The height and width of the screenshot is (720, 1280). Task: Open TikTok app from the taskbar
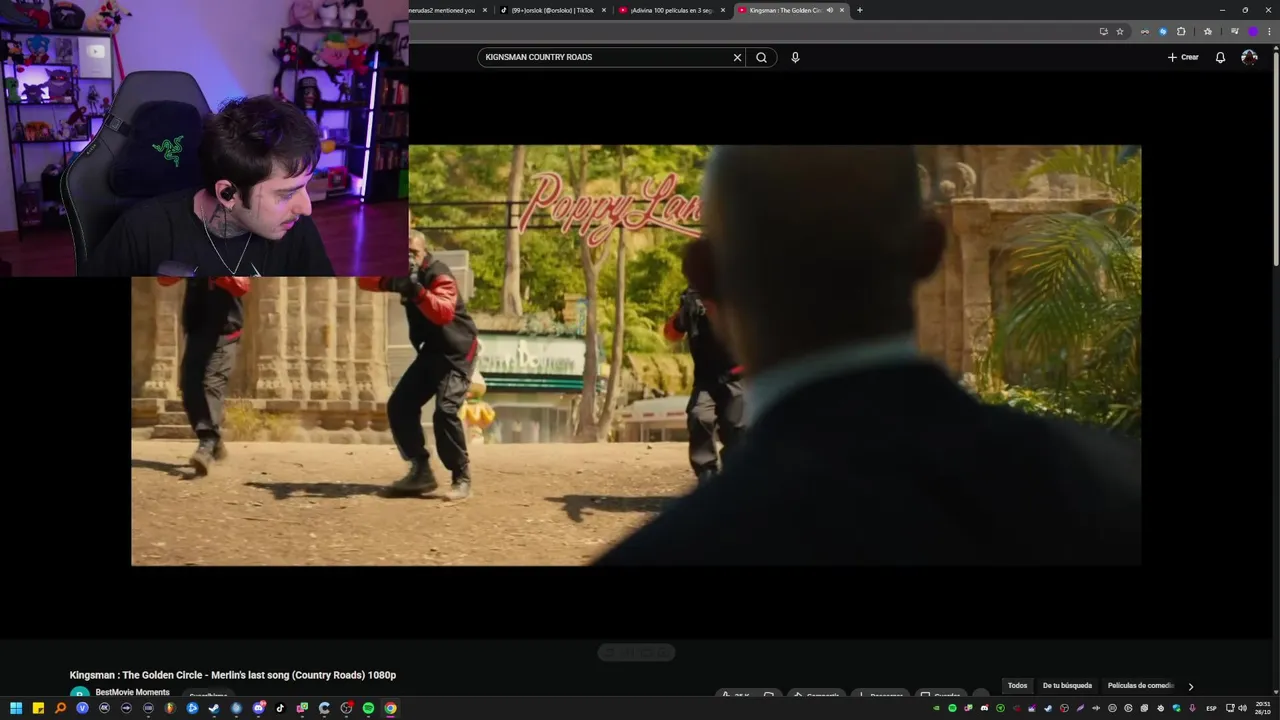pos(280,708)
